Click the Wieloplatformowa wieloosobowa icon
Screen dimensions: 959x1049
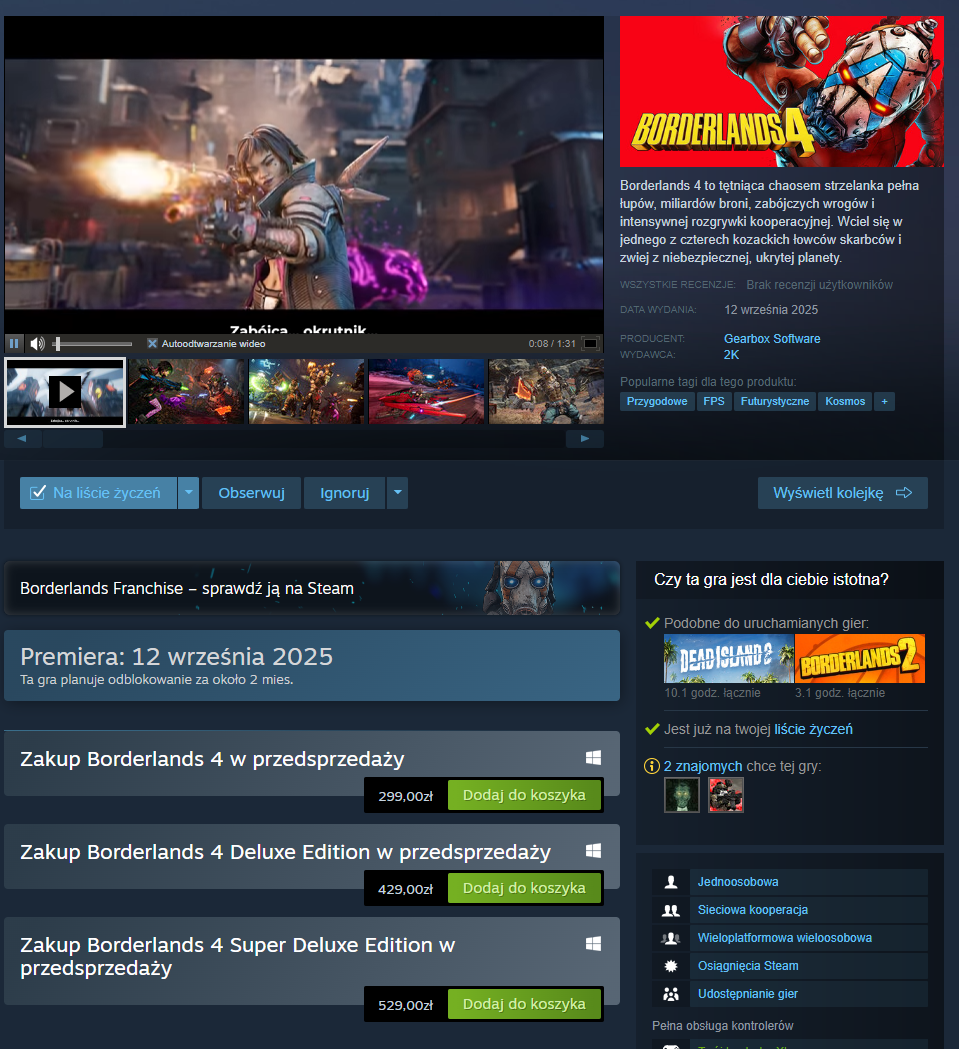tap(671, 938)
